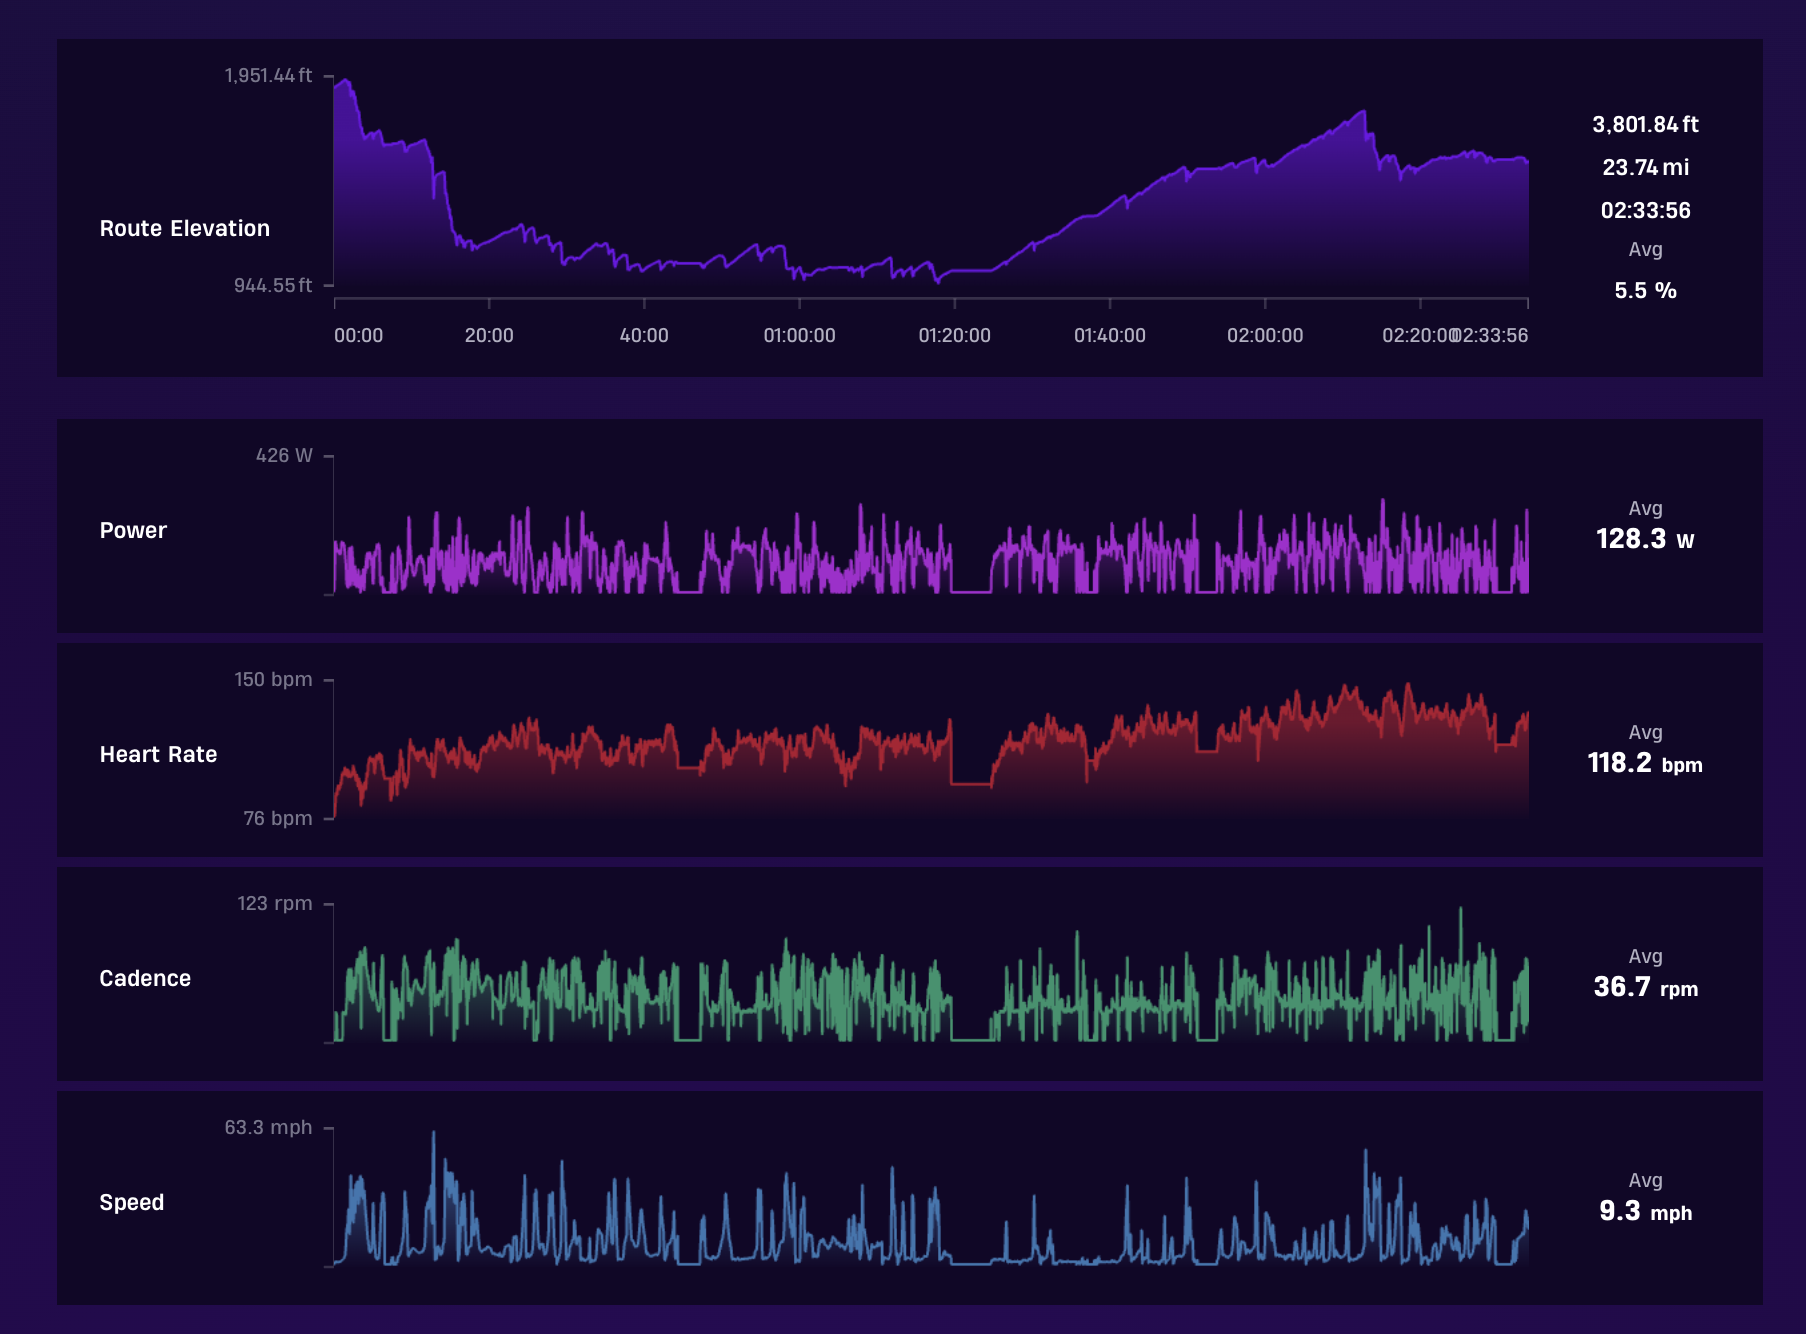Image resolution: width=1806 pixels, height=1334 pixels.
Task: Select the 123 rpm axis label
Action: [274, 904]
